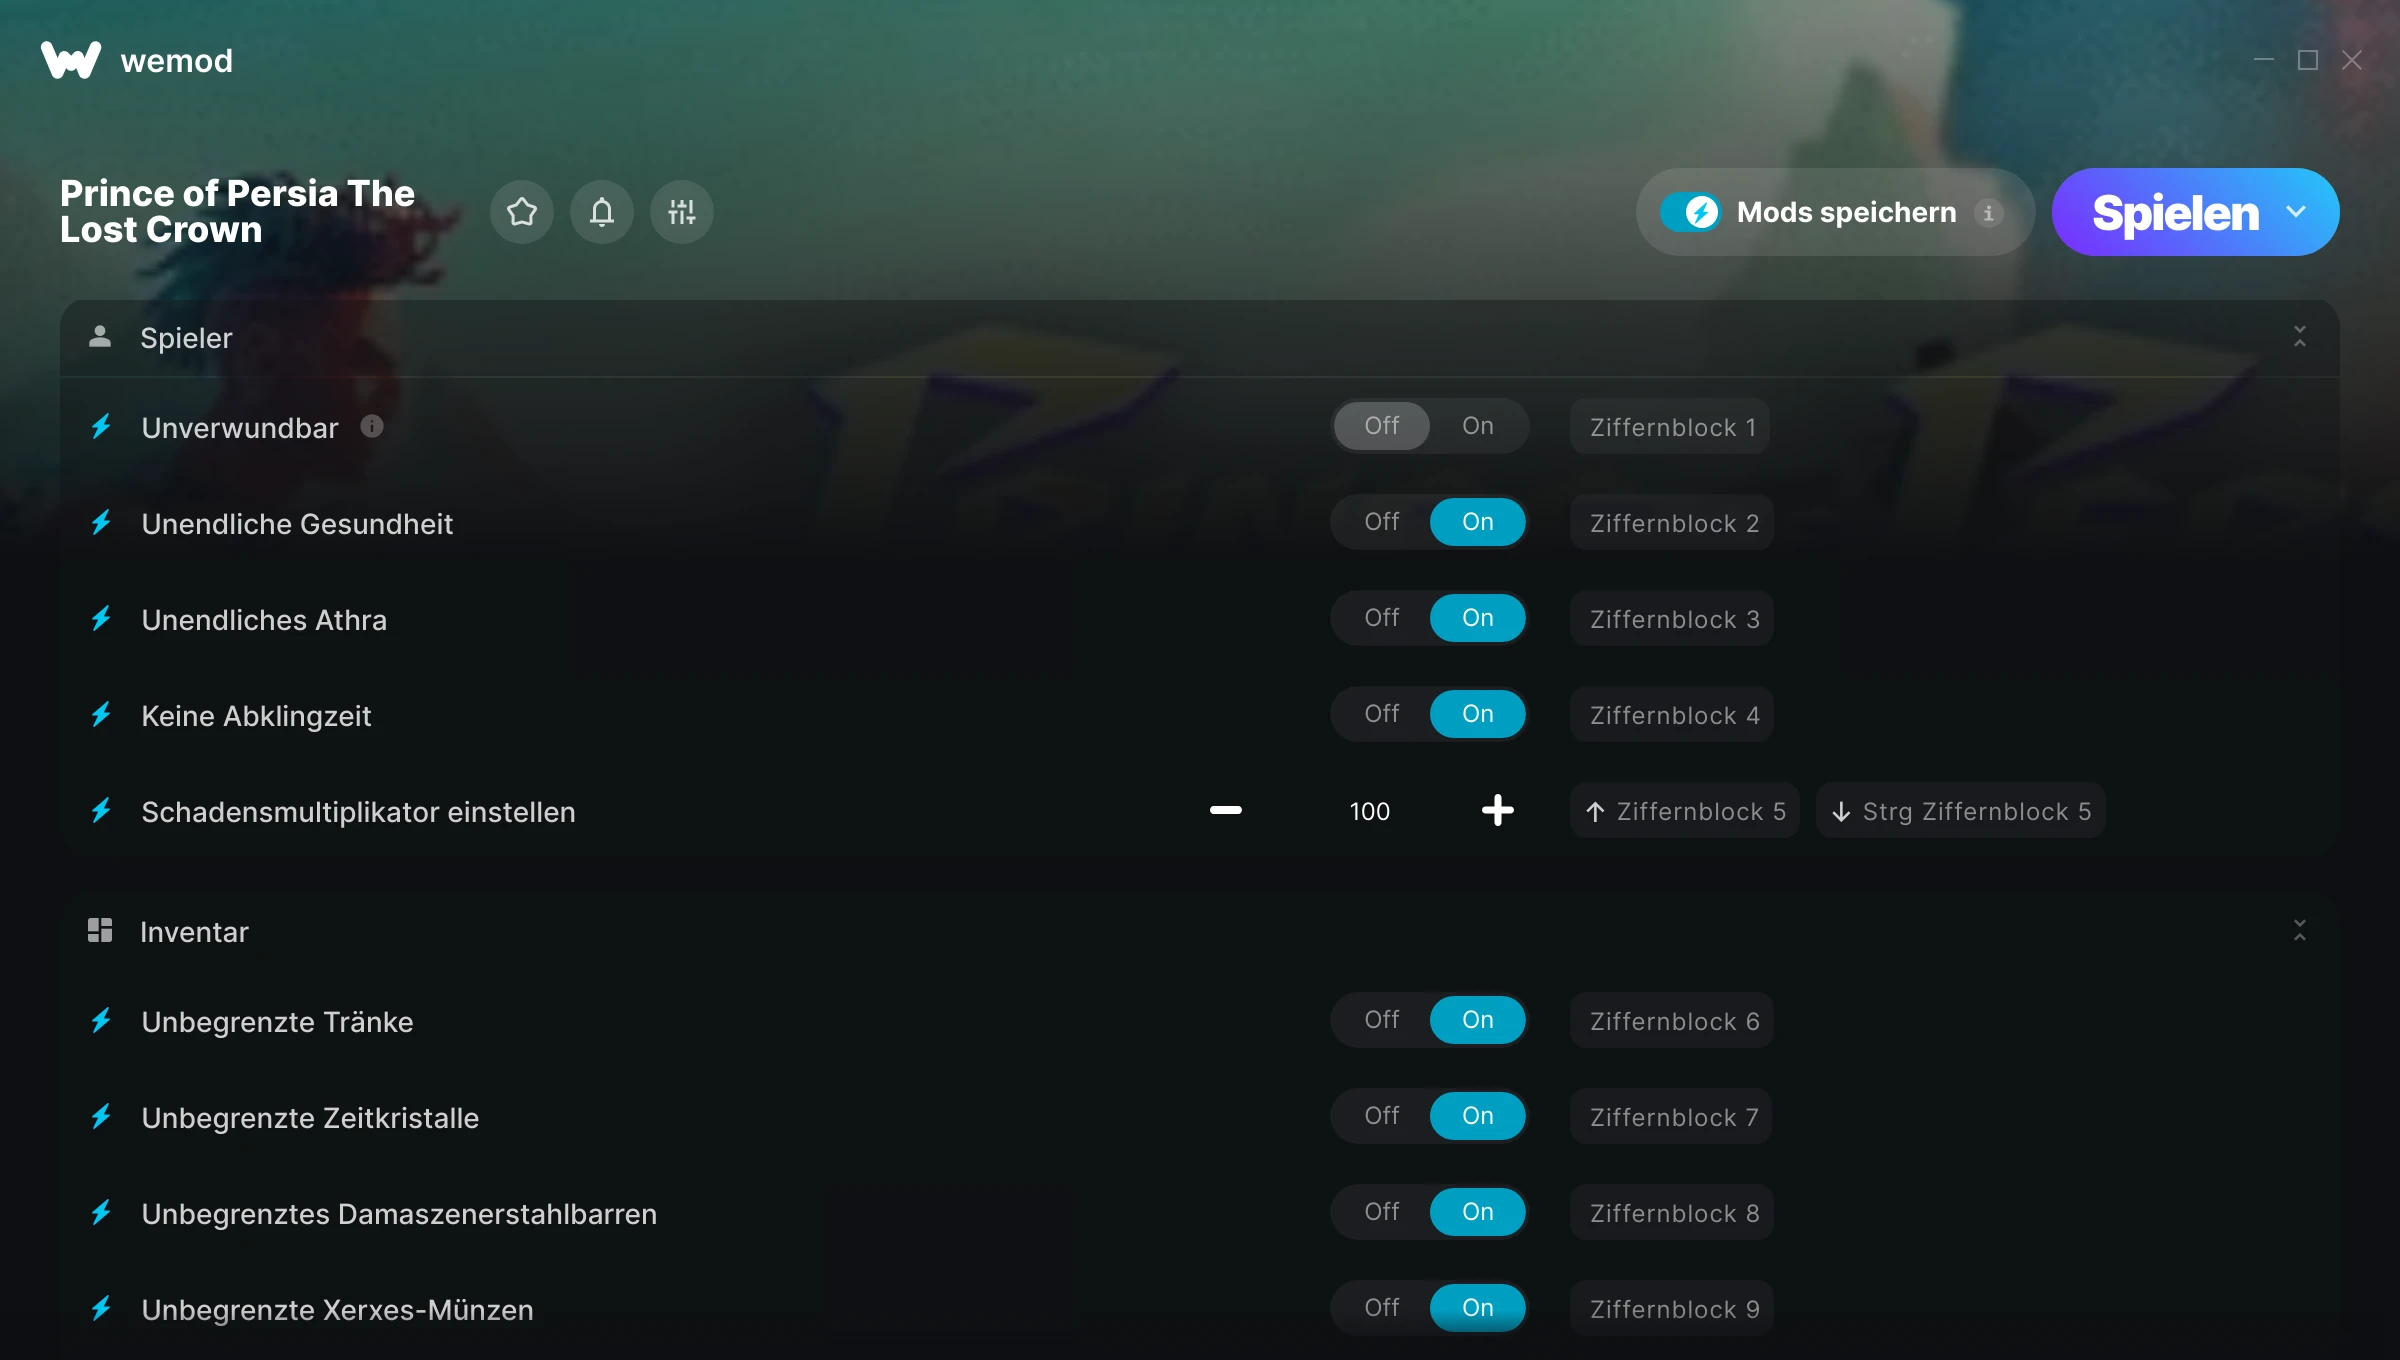This screenshot has width=2400, height=1360.
Task: Disable Unbegrenzte Tränke
Action: [x=1381, y=1020]
